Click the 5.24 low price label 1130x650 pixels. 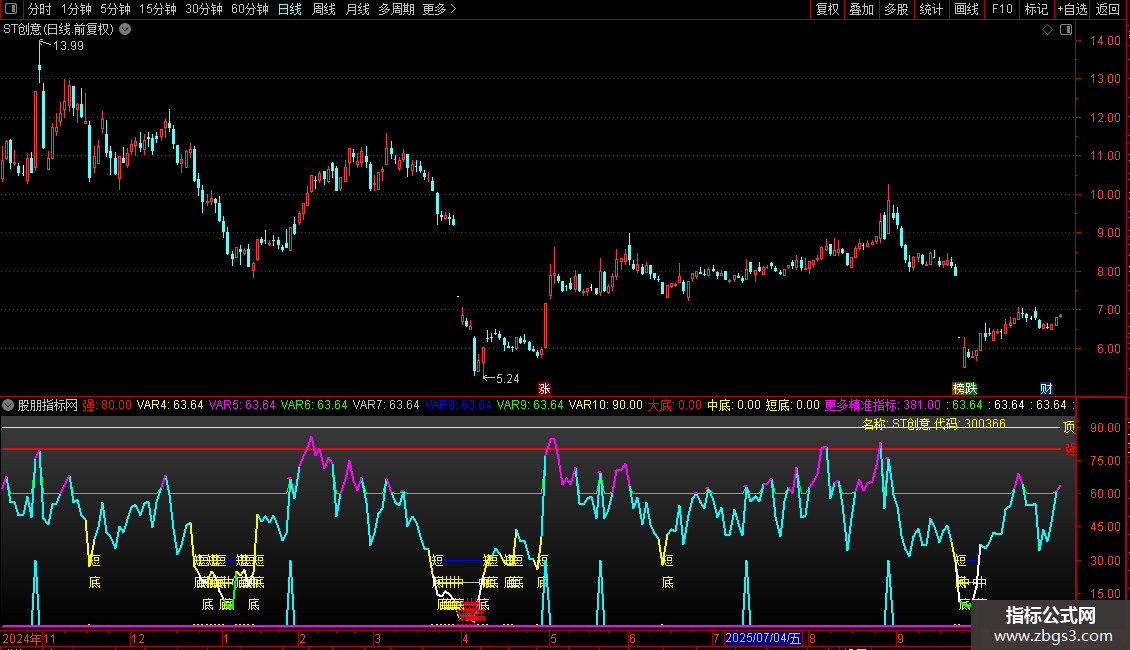507,379
